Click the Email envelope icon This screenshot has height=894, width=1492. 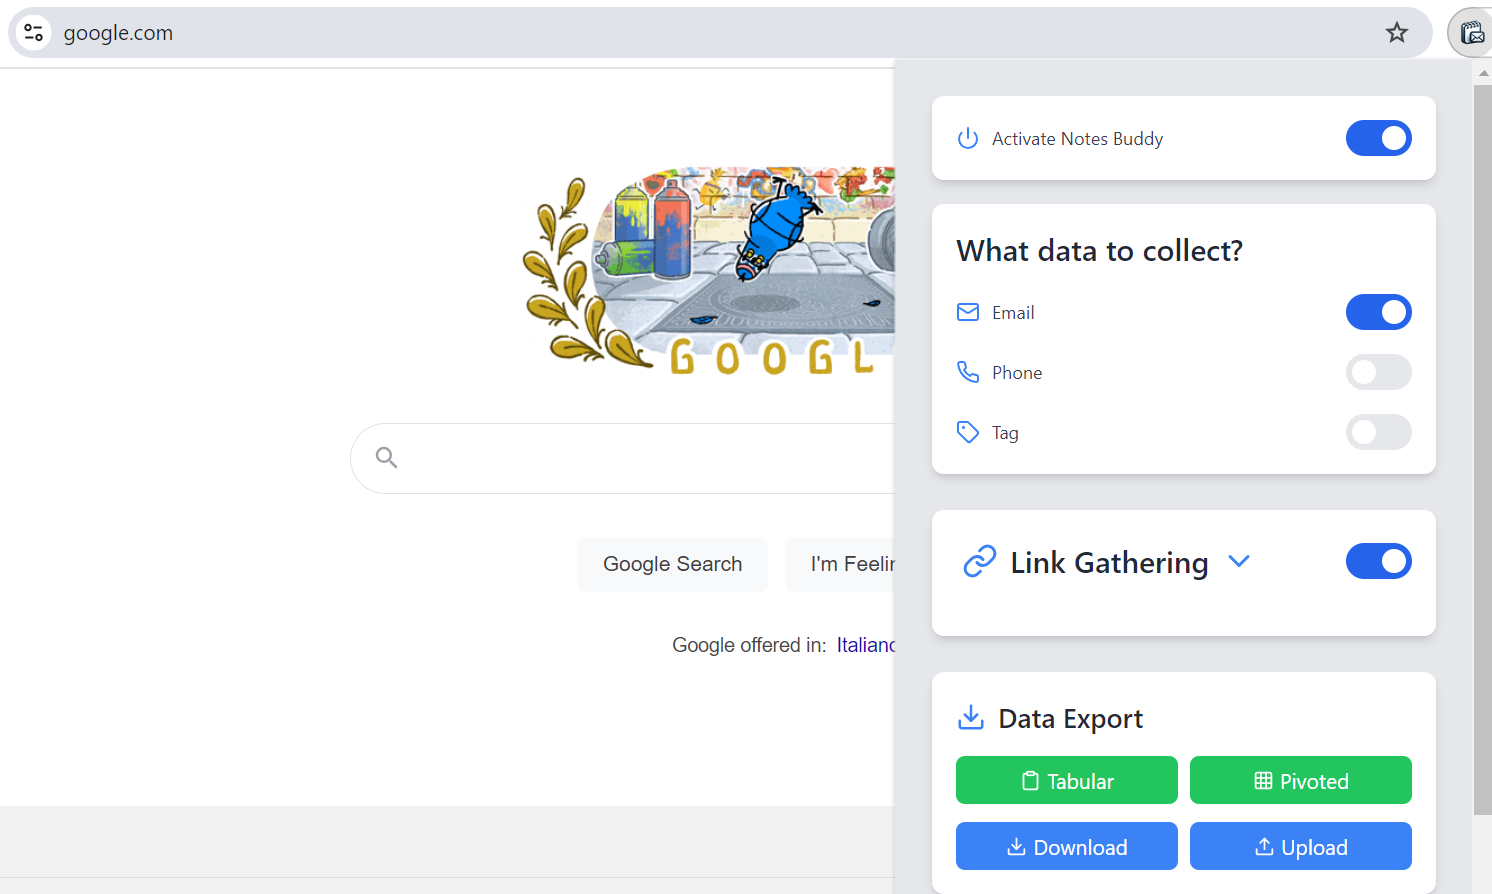(968, 312)
